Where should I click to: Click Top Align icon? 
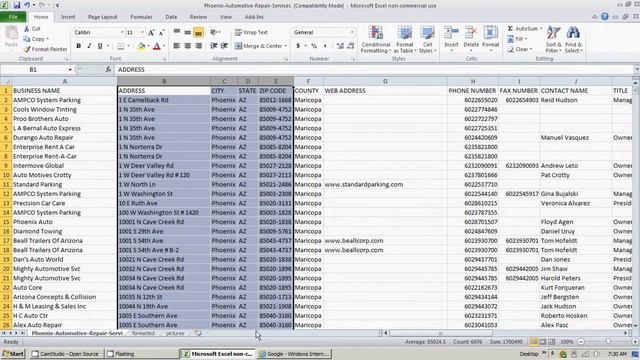pos(177,32)
